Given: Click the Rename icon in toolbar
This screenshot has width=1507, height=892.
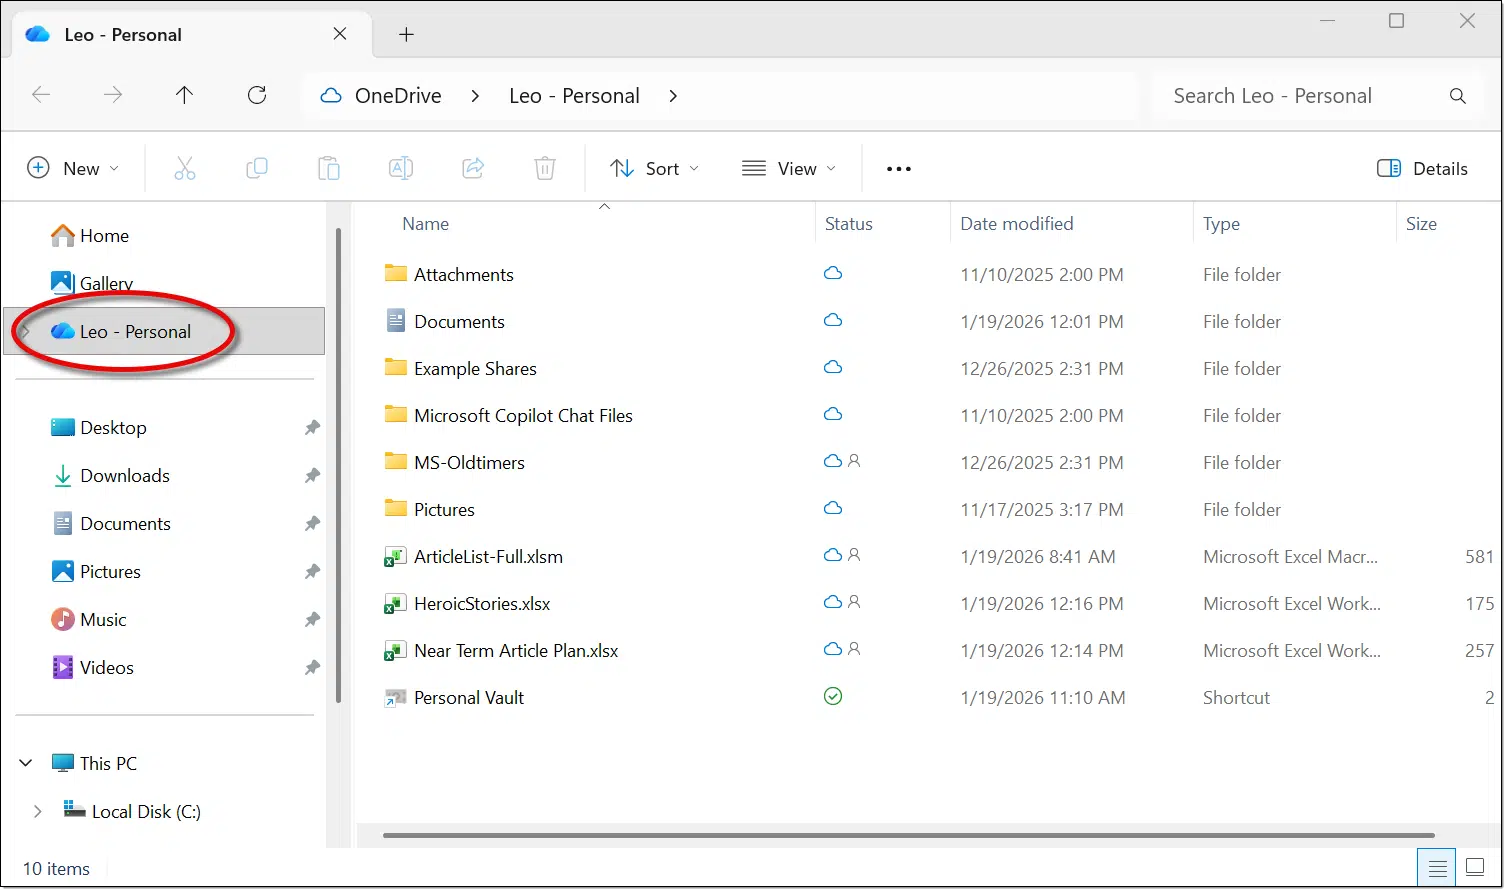Looking at the screenshot, I should [401, 168].
